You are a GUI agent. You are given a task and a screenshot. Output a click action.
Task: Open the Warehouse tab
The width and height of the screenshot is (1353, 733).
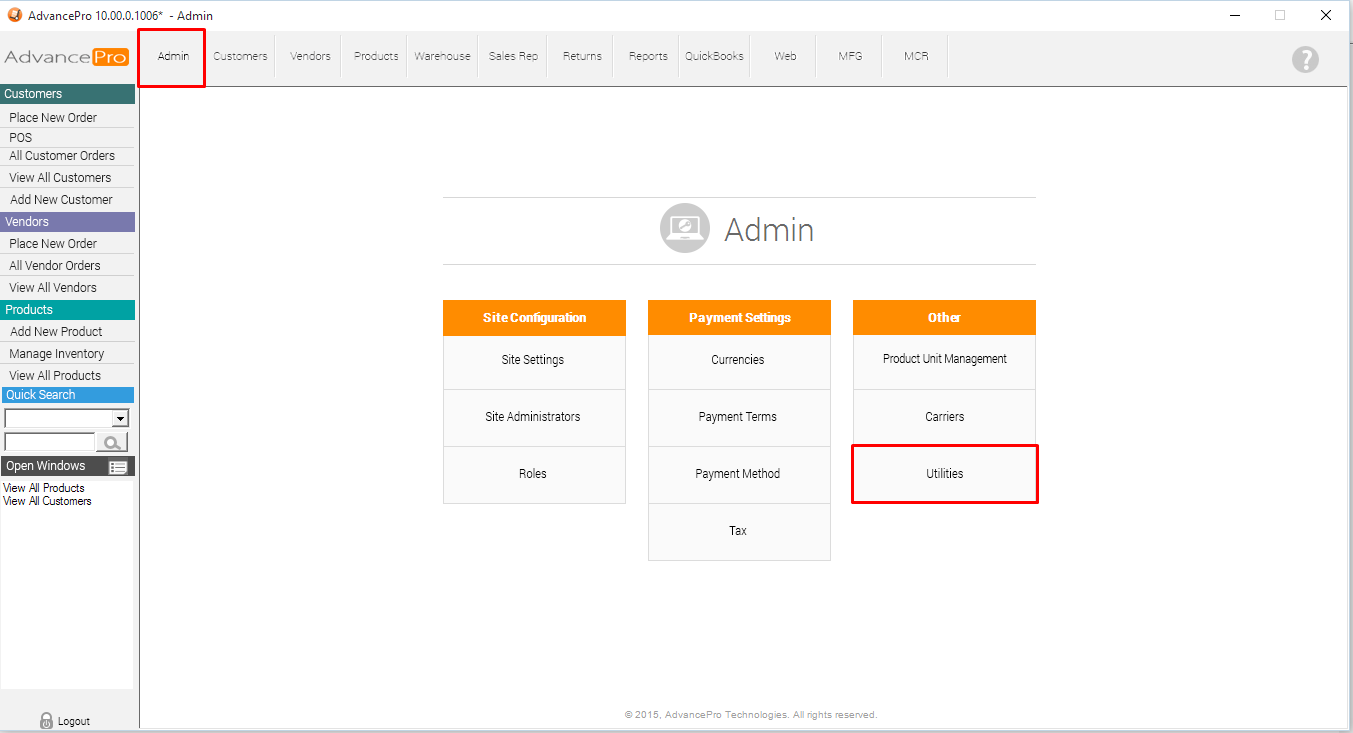coord(442,56)
